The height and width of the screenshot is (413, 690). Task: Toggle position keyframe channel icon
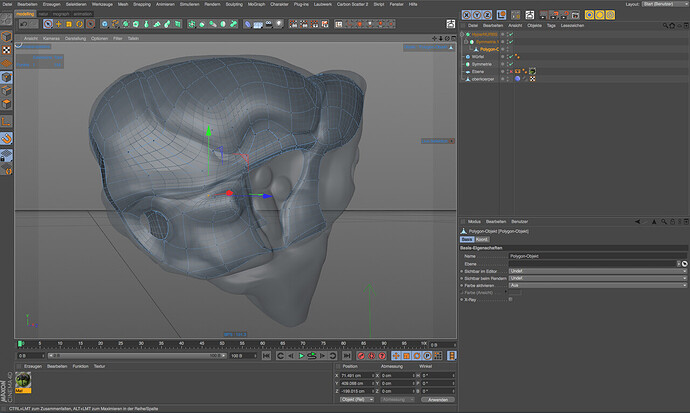(396, 355)
